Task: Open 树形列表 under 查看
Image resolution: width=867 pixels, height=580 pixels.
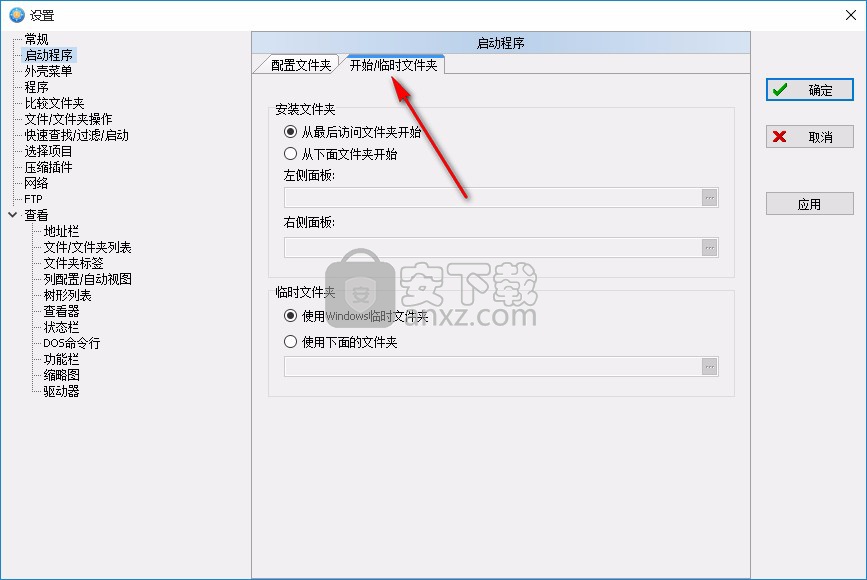Action: (67, 295)
